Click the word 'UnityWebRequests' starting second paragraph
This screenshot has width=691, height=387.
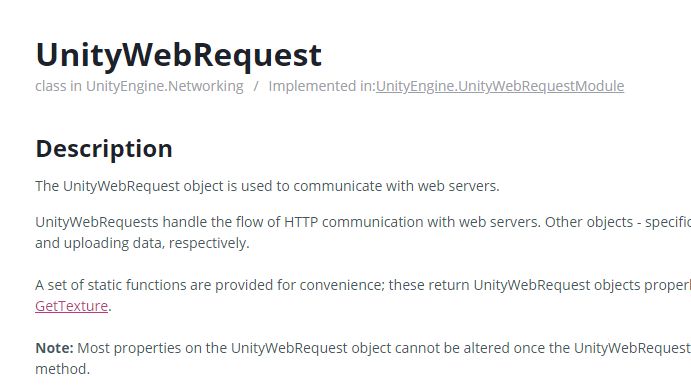click(97, 222)
